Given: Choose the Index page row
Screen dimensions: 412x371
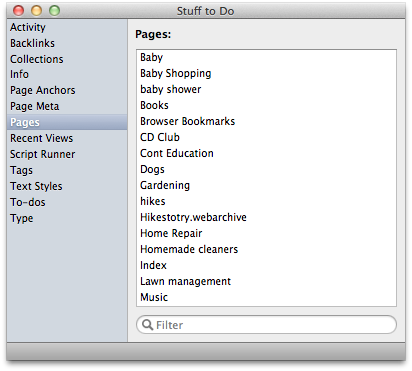Looking at the screenshot, I should (x=266, y=265).
